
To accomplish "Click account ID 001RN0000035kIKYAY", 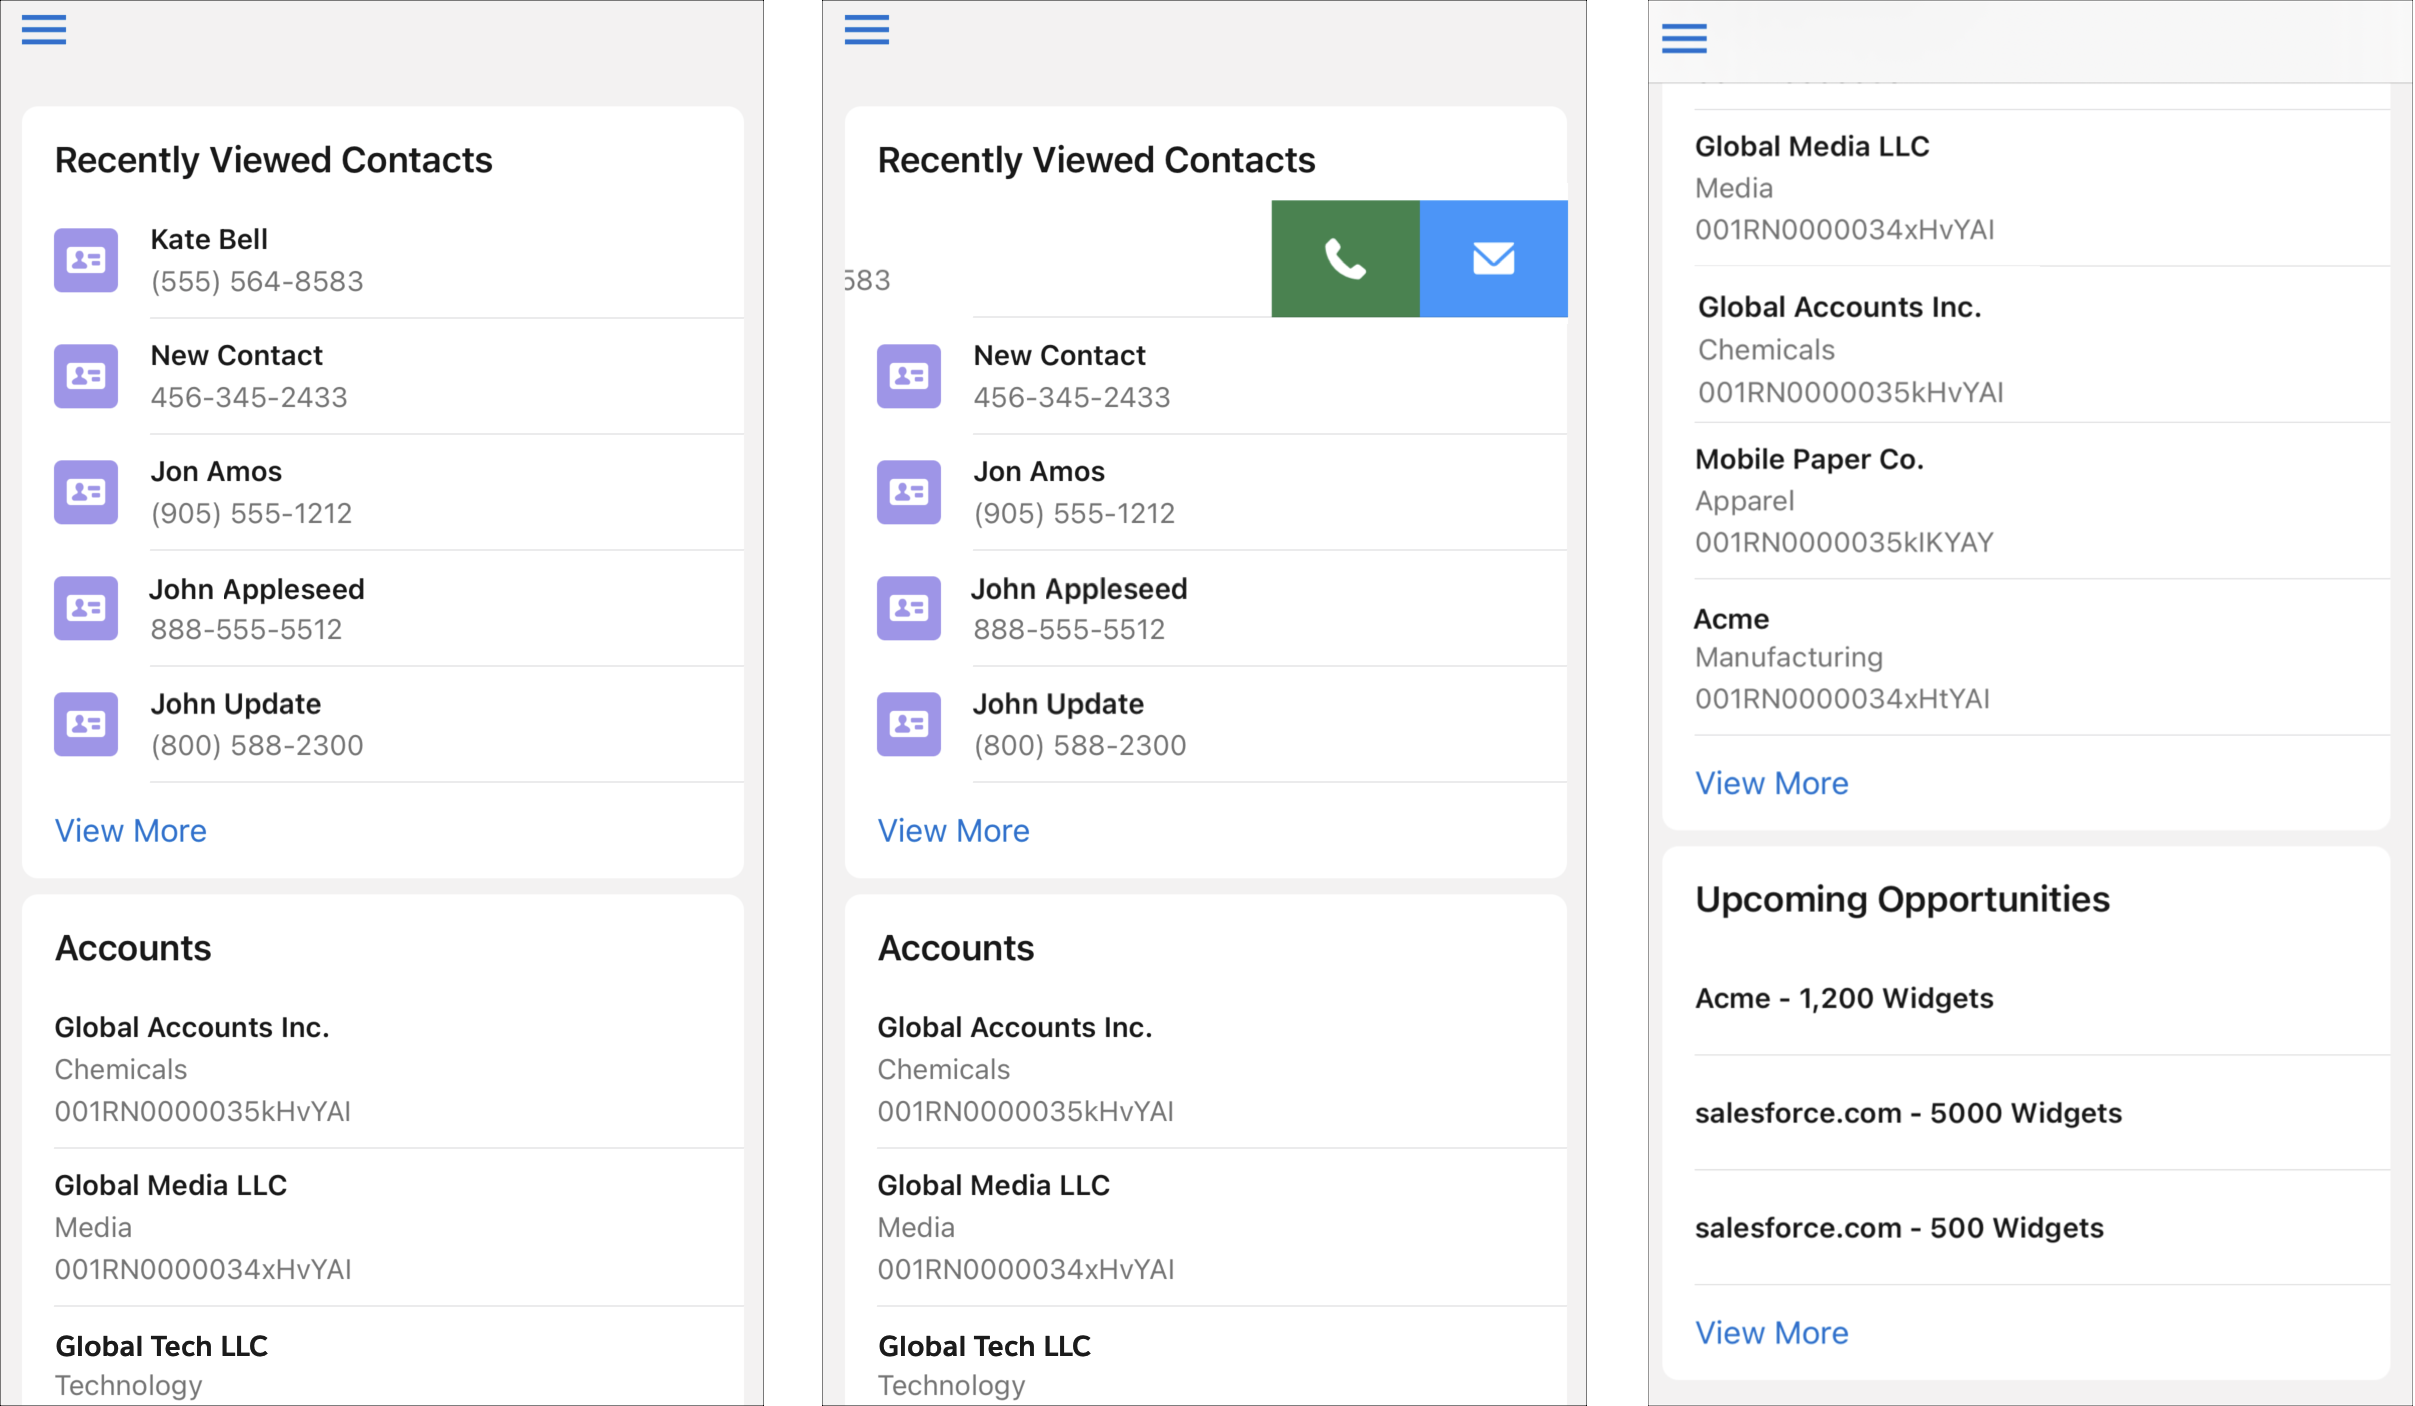I will (x=1845, y=543).
